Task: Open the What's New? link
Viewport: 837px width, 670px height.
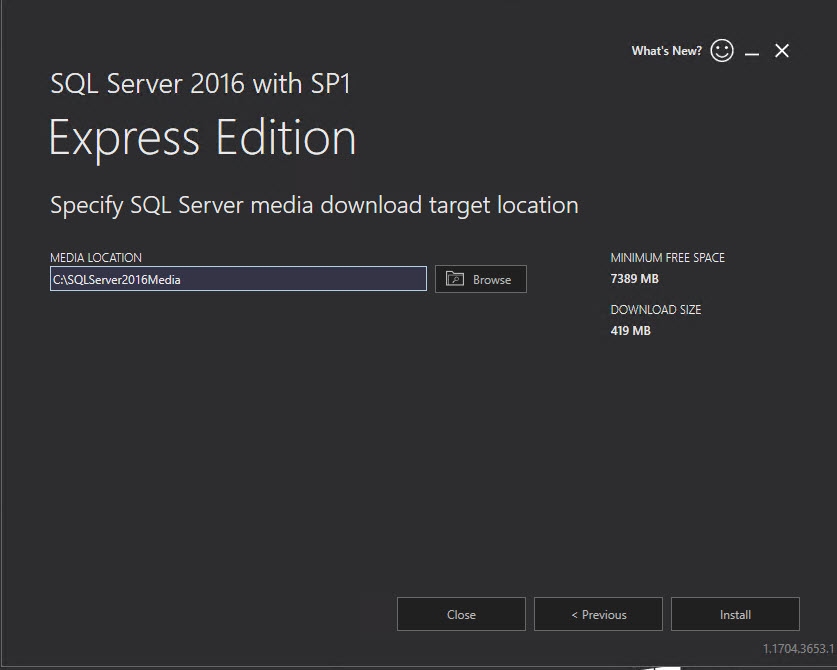Action: [666, 51]
